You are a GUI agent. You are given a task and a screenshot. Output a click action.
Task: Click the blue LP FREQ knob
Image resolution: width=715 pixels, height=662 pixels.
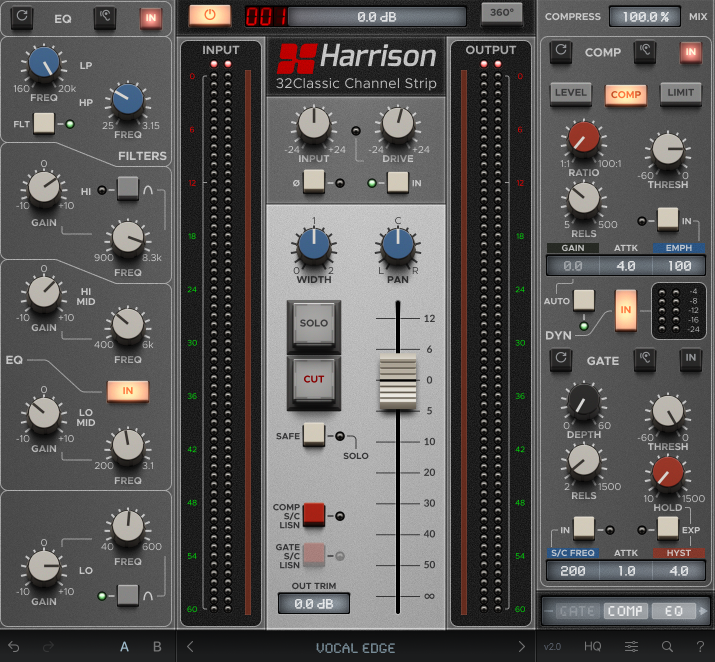44,63
